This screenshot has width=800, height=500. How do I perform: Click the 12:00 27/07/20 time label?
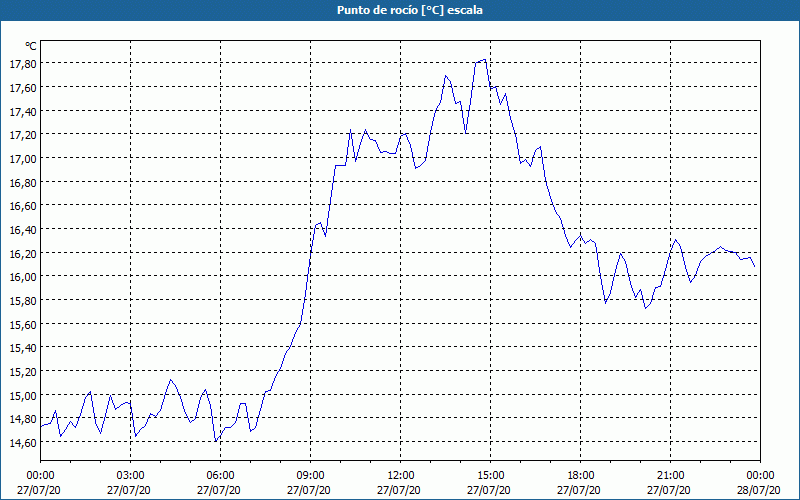pos(399,483)
